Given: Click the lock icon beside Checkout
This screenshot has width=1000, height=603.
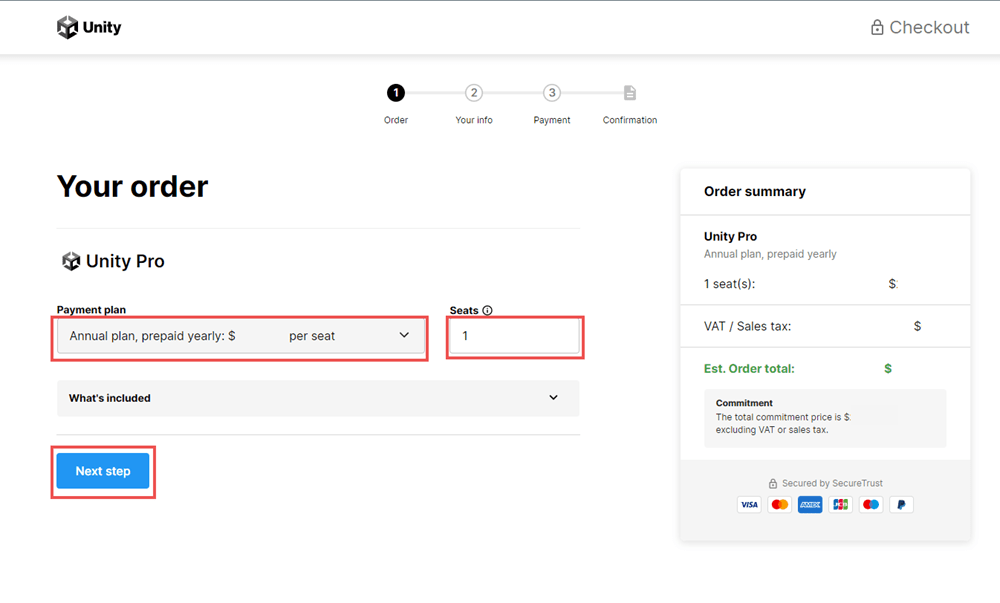Looking at the screenshot, I should point(875,27).
